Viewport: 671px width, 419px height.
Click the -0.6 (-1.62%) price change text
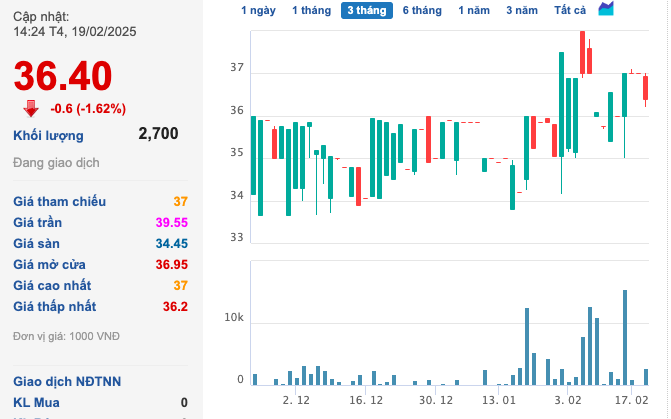[x=88, y=108]
